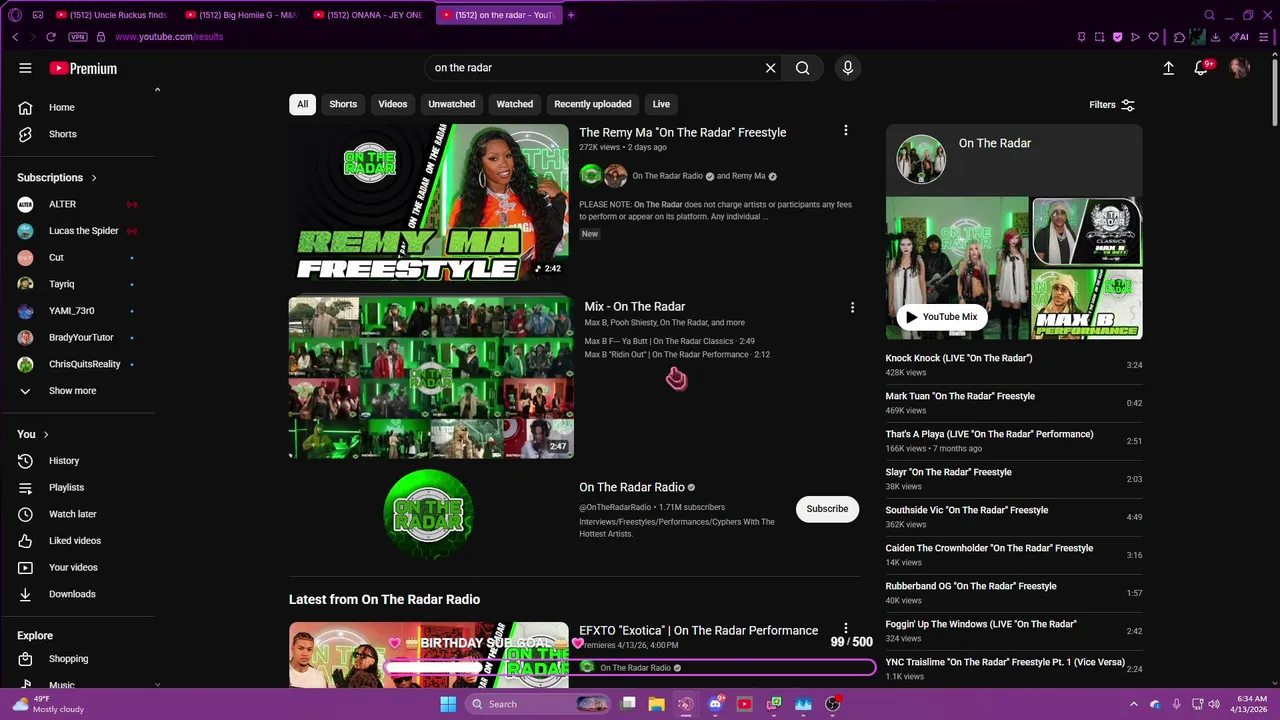
Task: Switch to the ONANA - JEY ONE browser tab
Action: [x=370, y=15]
